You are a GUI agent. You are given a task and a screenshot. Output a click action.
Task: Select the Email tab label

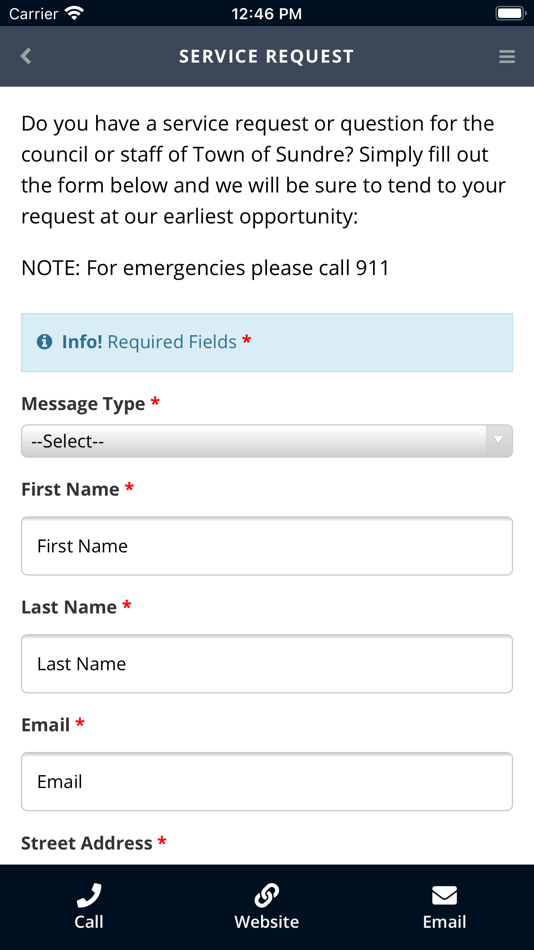click(444, 922)
